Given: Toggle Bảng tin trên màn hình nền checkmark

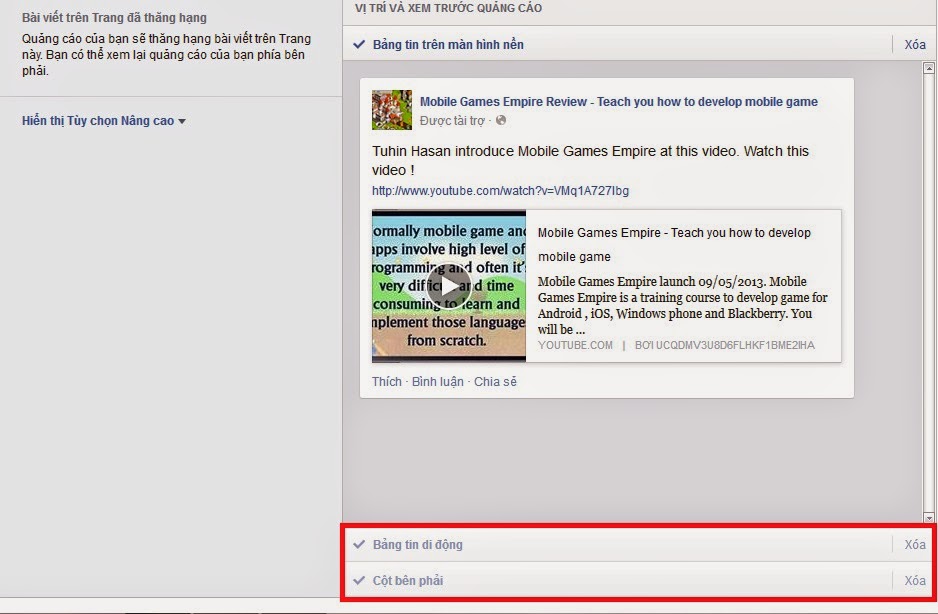Looking at the screenshot, I should point(359,44).
